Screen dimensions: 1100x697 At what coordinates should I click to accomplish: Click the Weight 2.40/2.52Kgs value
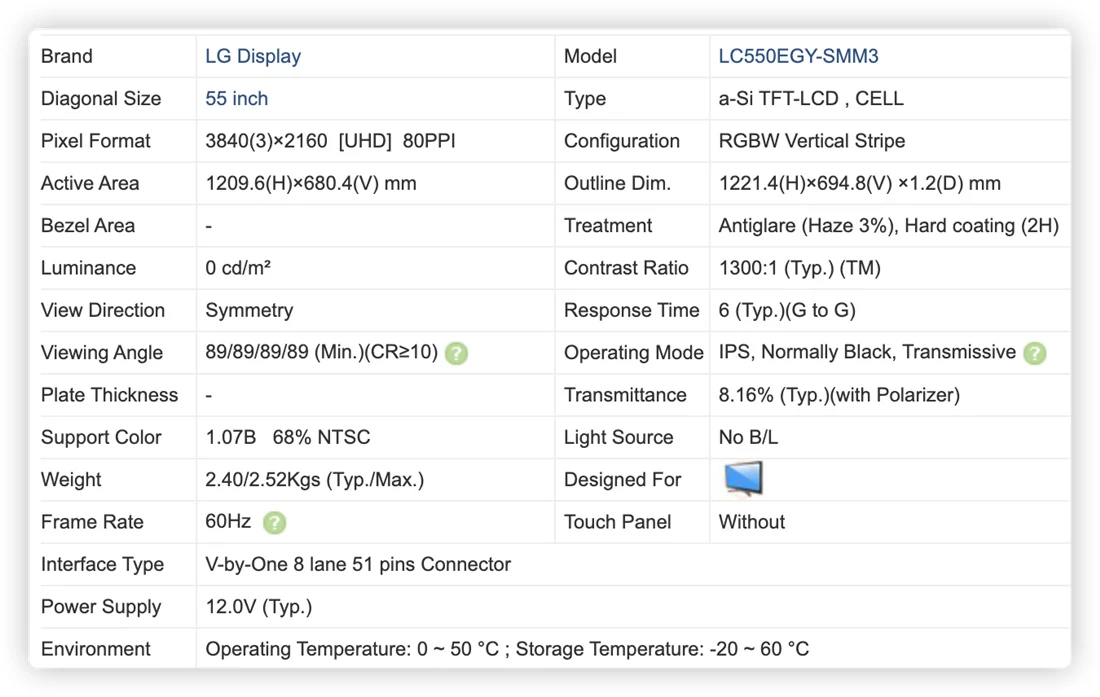pyautogui.click(x=314, y=480)
